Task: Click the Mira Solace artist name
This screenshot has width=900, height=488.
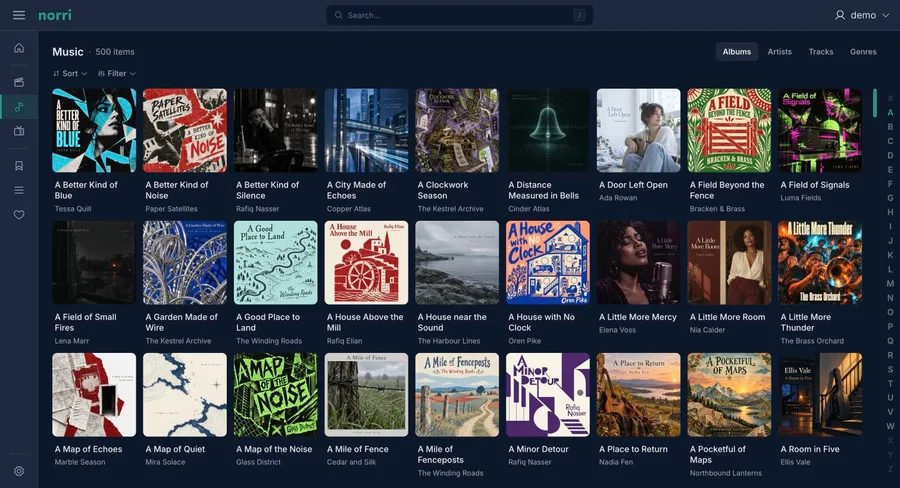Action: [165, 462]
